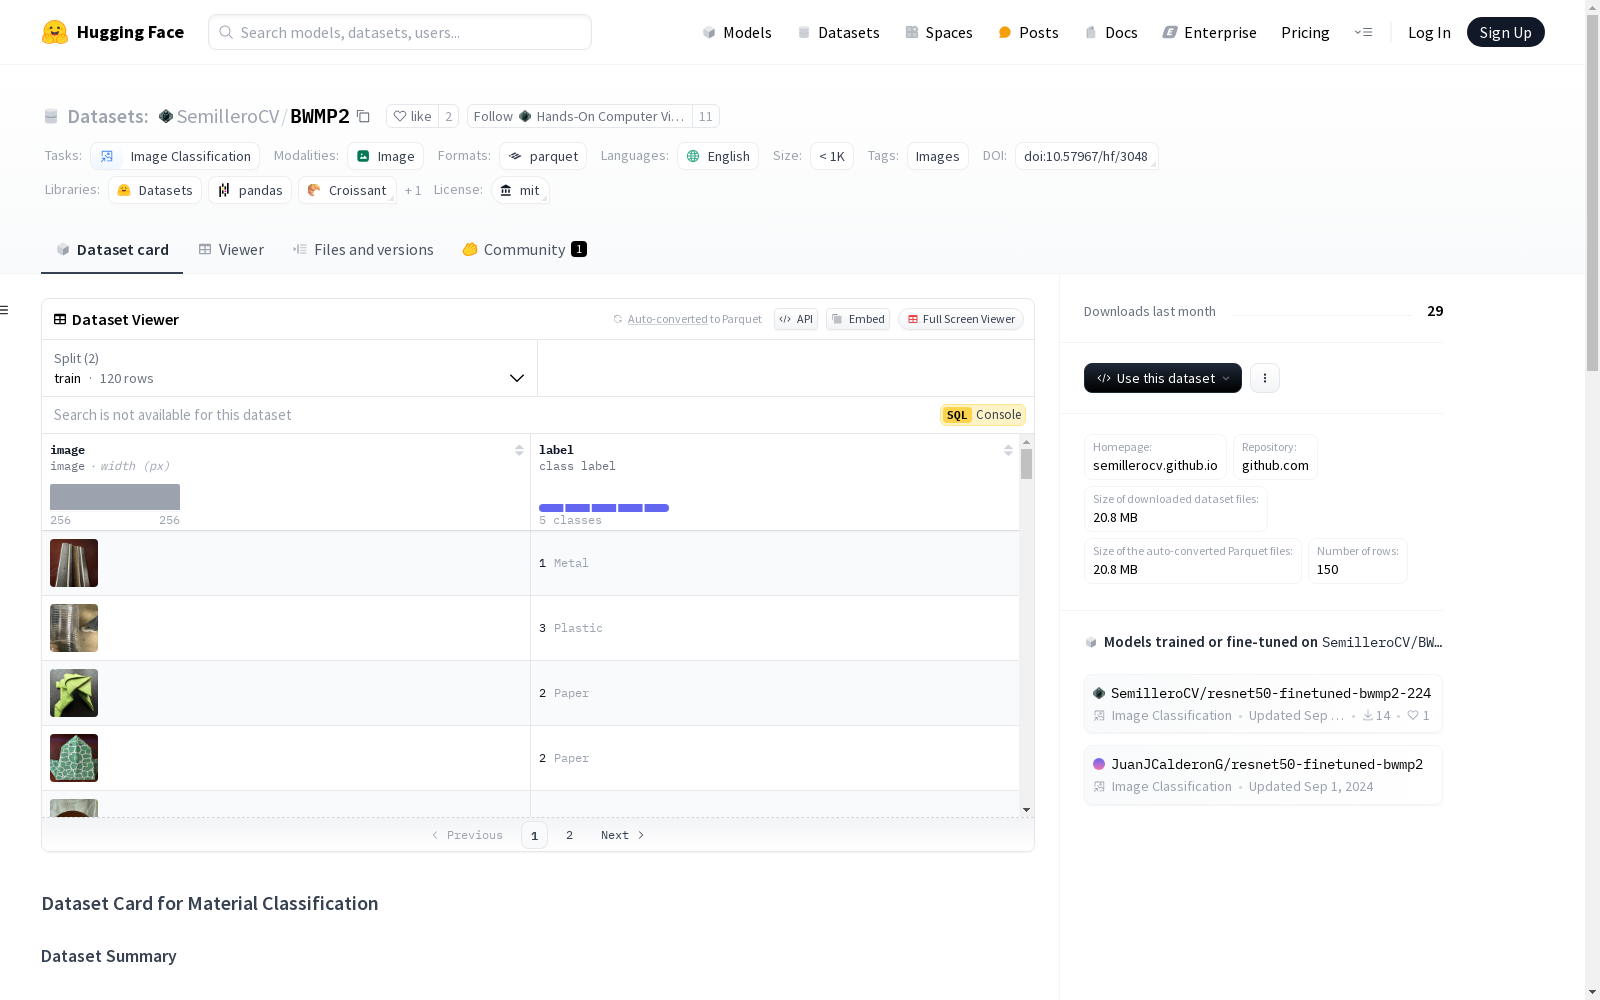Click the Images tag
The height and width of the screenshot is (1000, 1600).
[938, 156]
